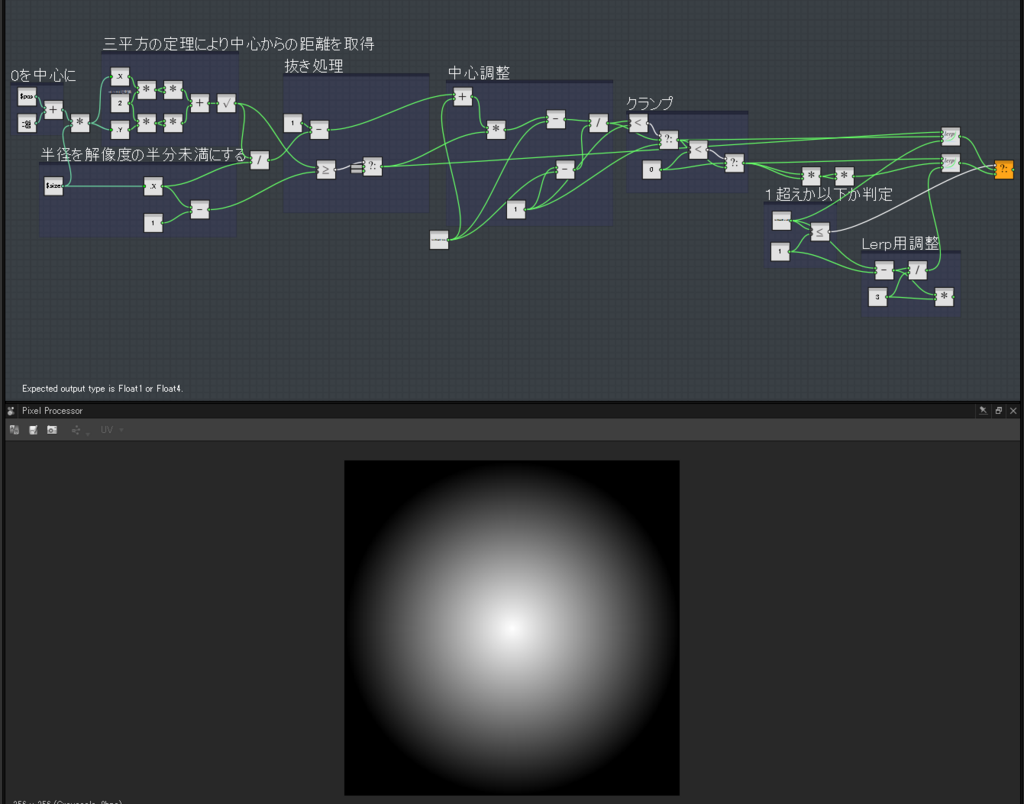Select the 中心調整 frame title
Image resolution: width=1024 pixels, height=804 pixels.
pos(479,73)
